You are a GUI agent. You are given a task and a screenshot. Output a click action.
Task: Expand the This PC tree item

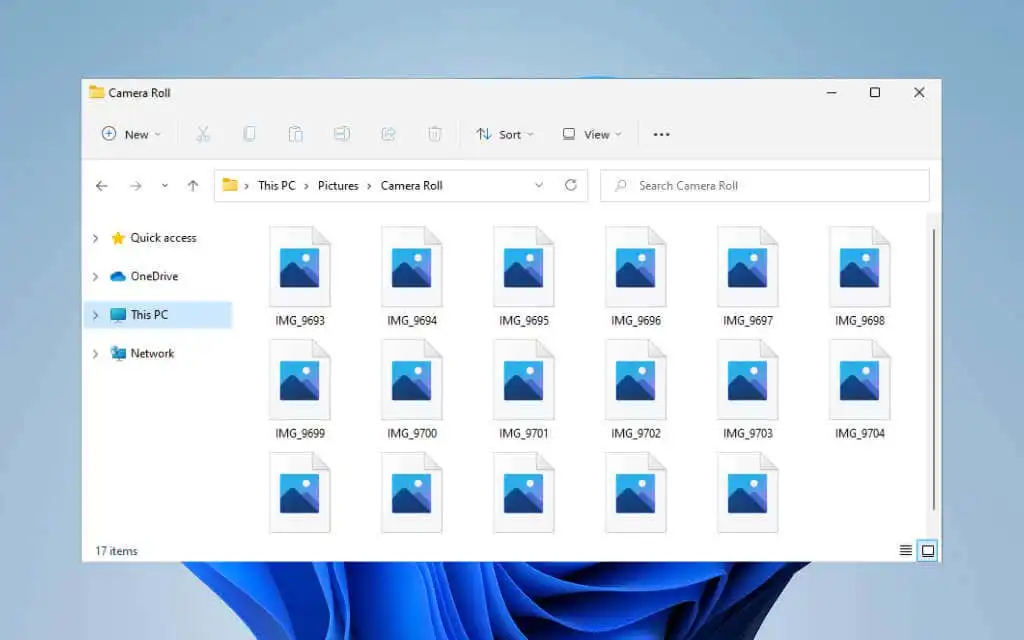[x=95, y=314]
